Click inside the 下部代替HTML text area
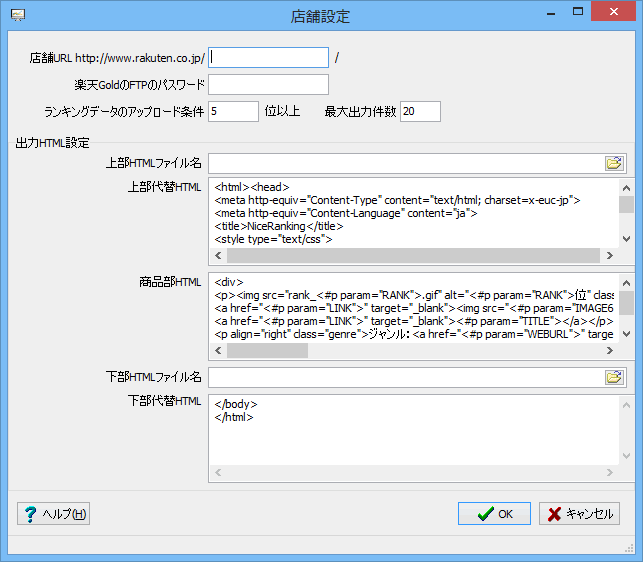 [x=410, y=438]
